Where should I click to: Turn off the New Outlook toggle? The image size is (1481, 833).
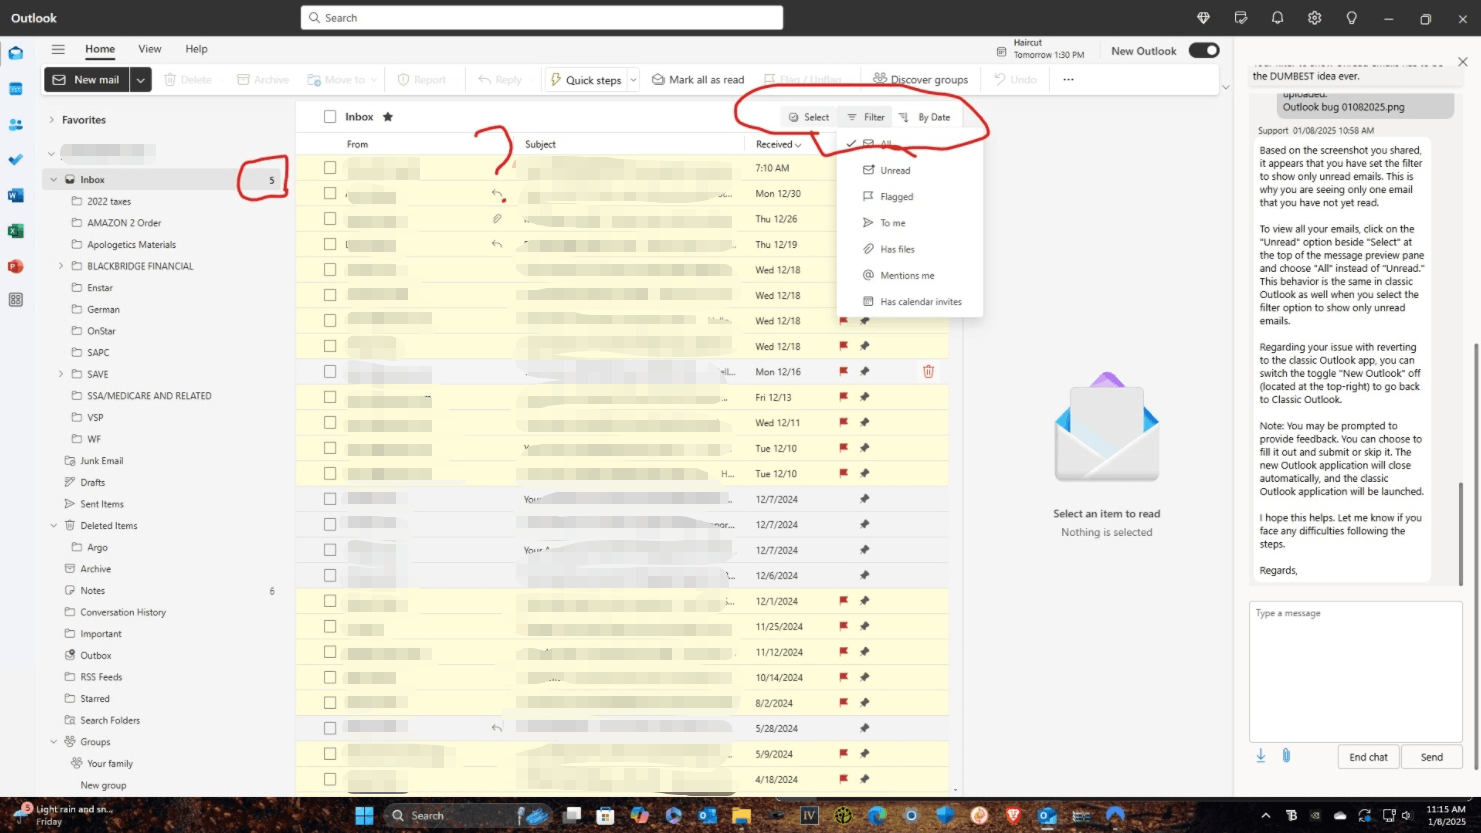pyautogui.click(x=1204, y=50)
